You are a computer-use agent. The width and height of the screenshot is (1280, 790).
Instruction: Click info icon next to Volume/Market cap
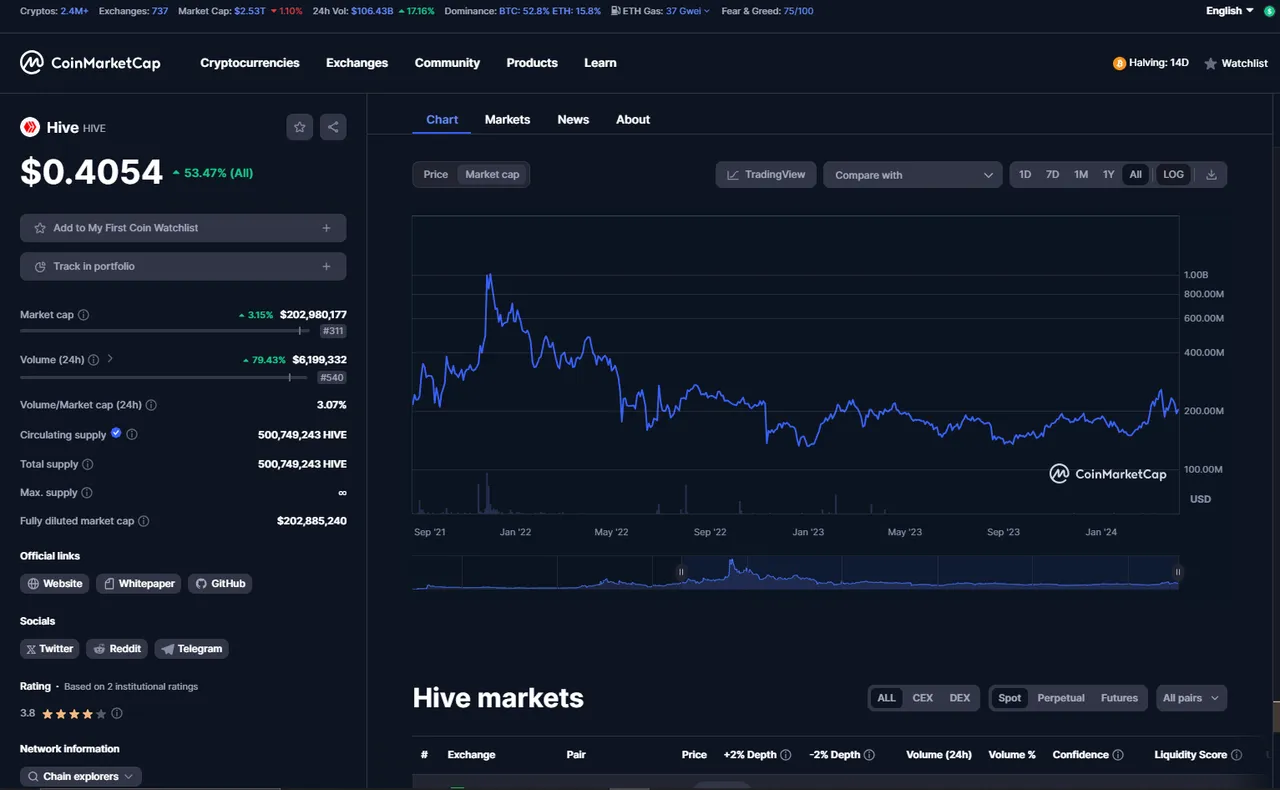(x=151, y=405)
